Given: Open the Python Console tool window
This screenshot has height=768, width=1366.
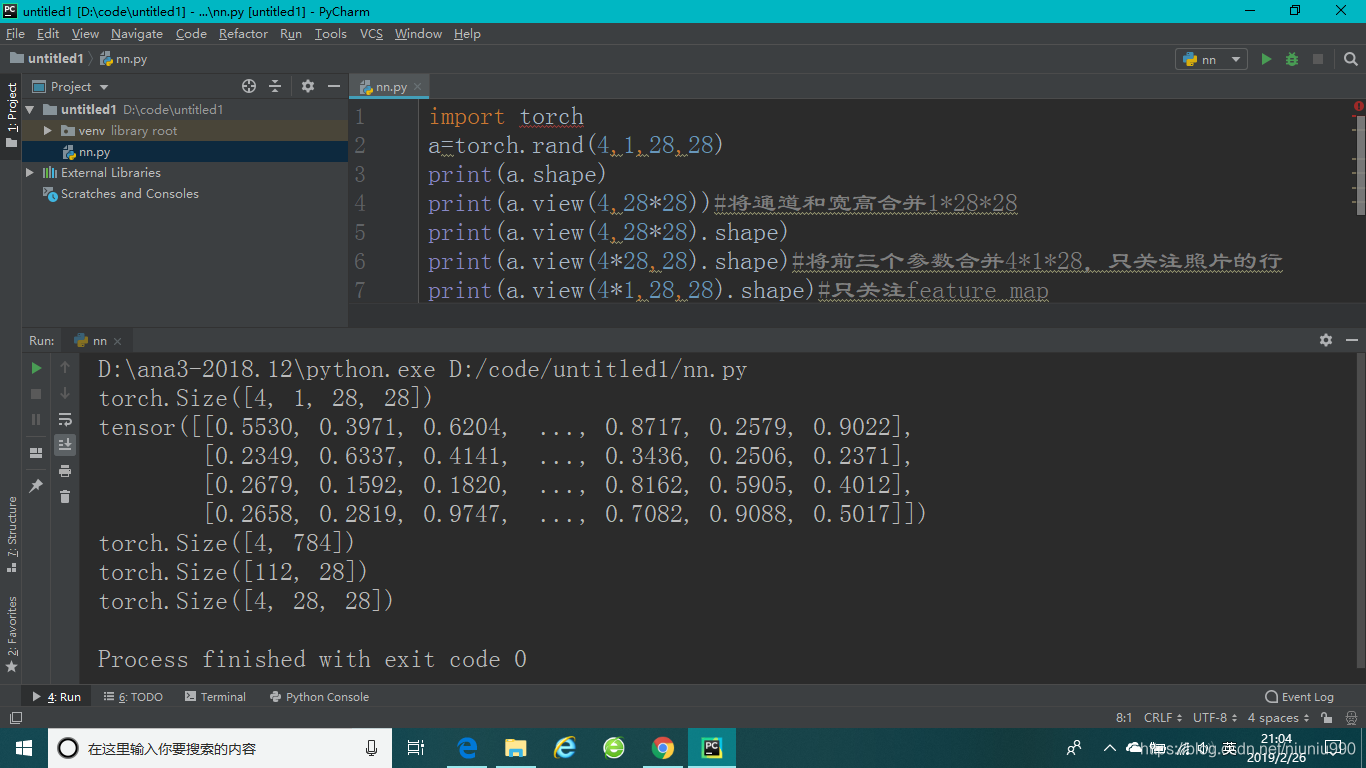Looking at the screenshot, I should [x=319, y=697].
